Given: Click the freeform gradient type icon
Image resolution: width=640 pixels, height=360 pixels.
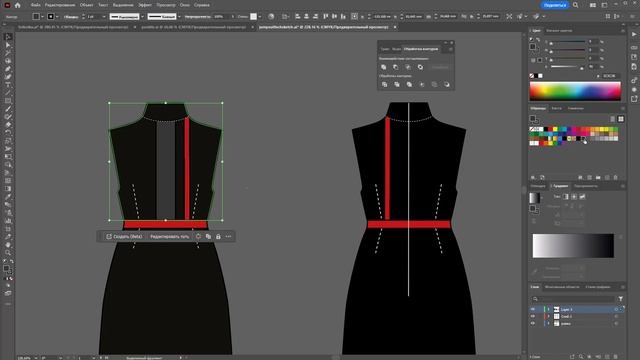Looking at the screenshot, I should pos(582,197).
